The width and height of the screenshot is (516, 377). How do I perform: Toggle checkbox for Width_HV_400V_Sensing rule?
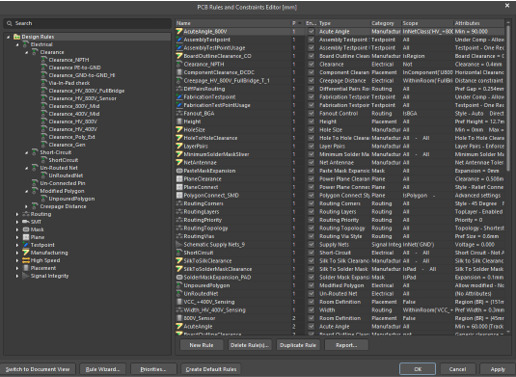click(311, 310)
